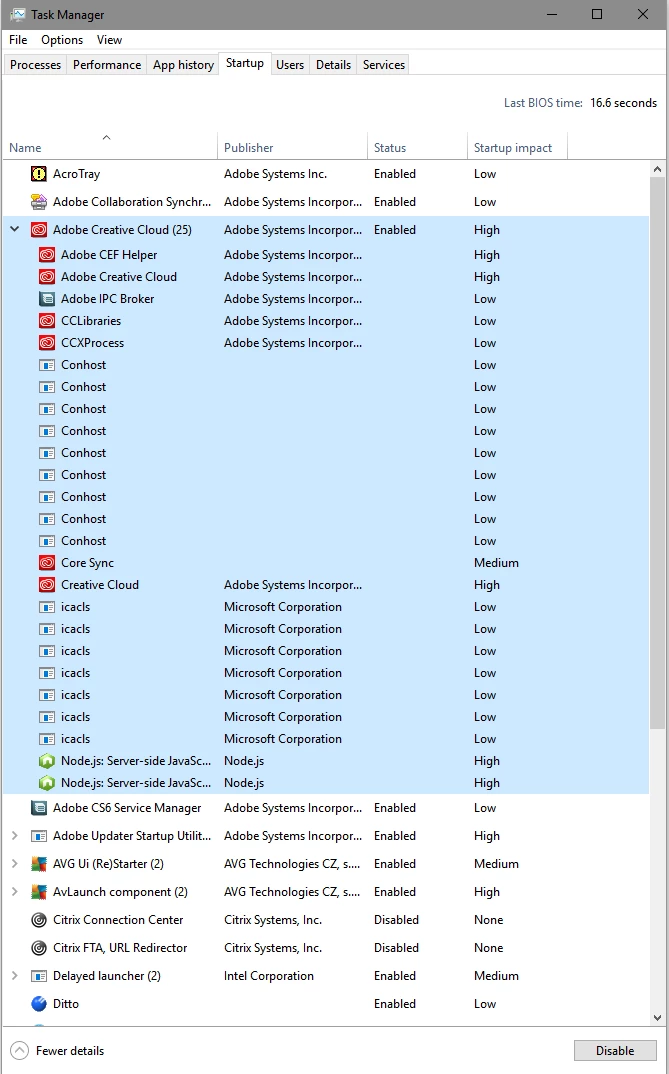Screen dimensions: 669x1074
Task: Switch to the Users tab
Action: (x=290, y=65)
